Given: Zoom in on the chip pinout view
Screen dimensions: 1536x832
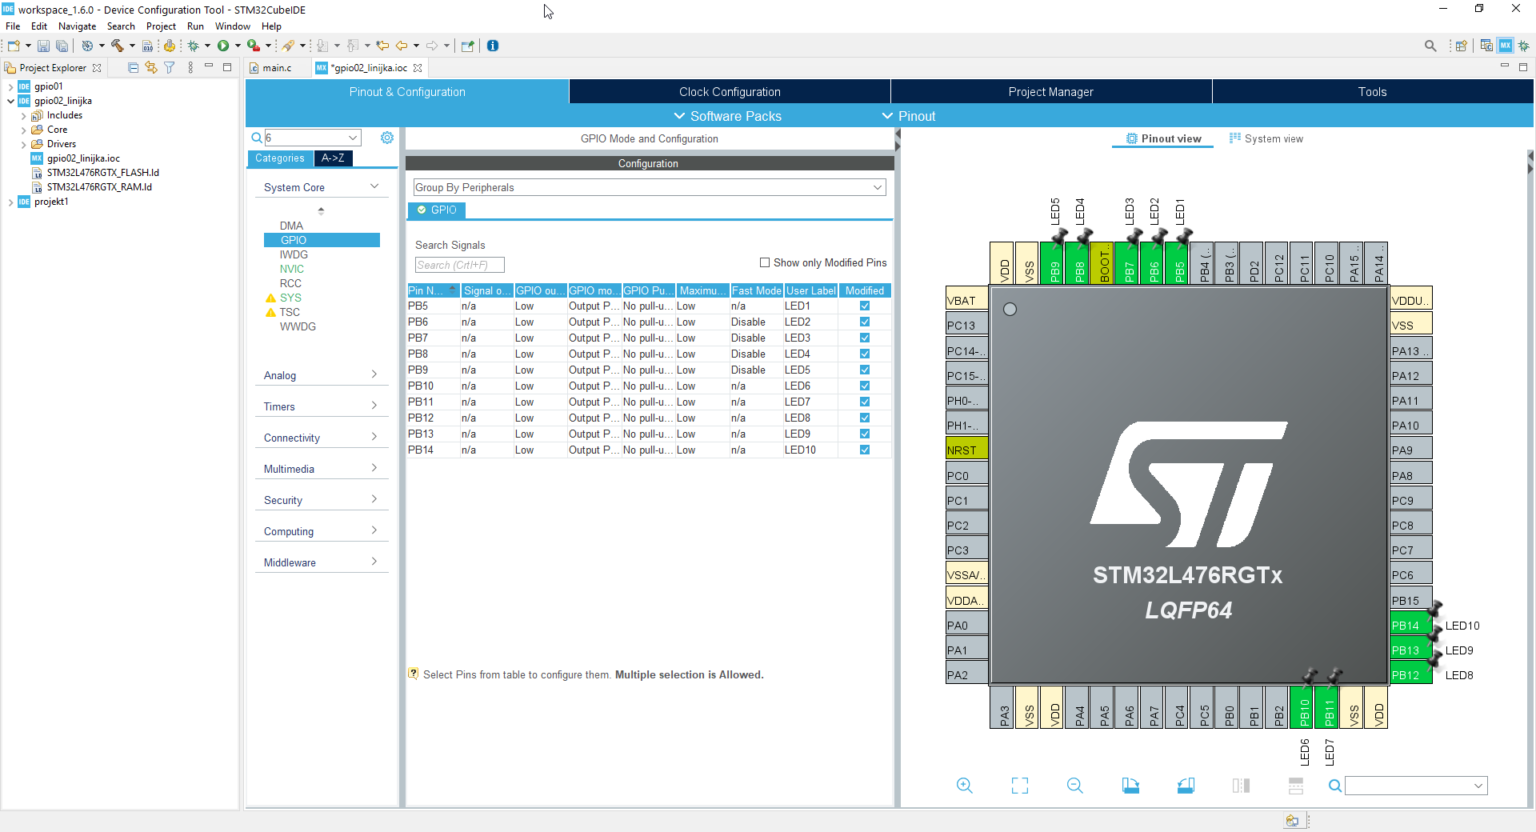Looking at the screenshot, I should pos(964,785).
